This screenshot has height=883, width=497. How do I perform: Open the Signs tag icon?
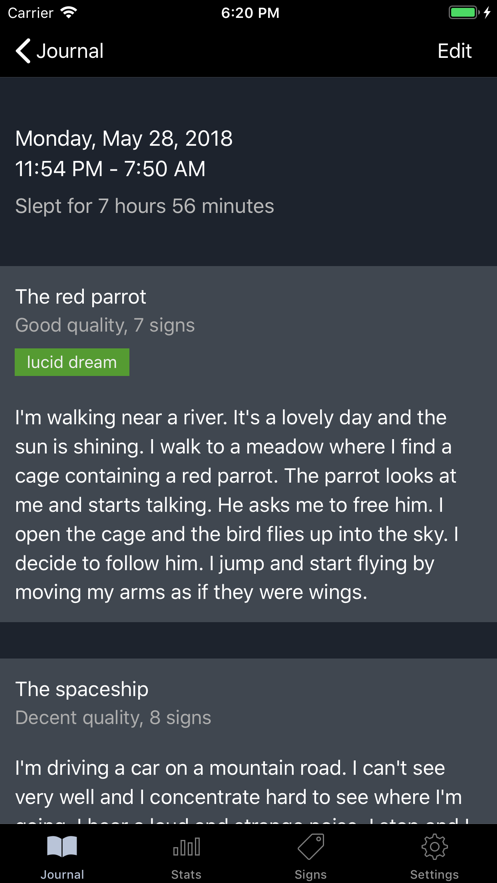point(311,846)
